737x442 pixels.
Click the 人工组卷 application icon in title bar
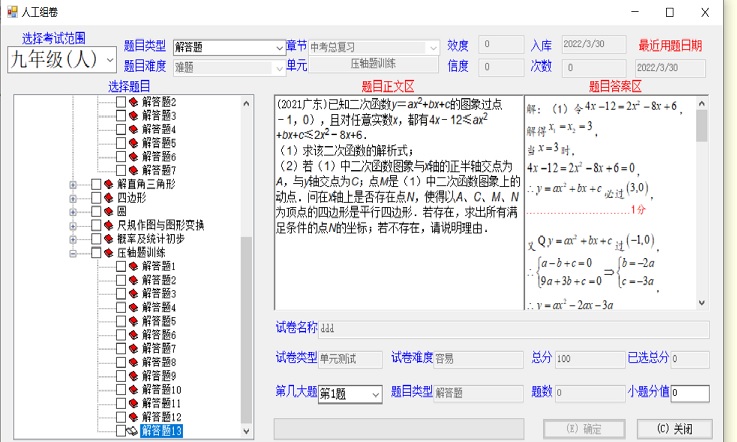click(x=12, y=12)
